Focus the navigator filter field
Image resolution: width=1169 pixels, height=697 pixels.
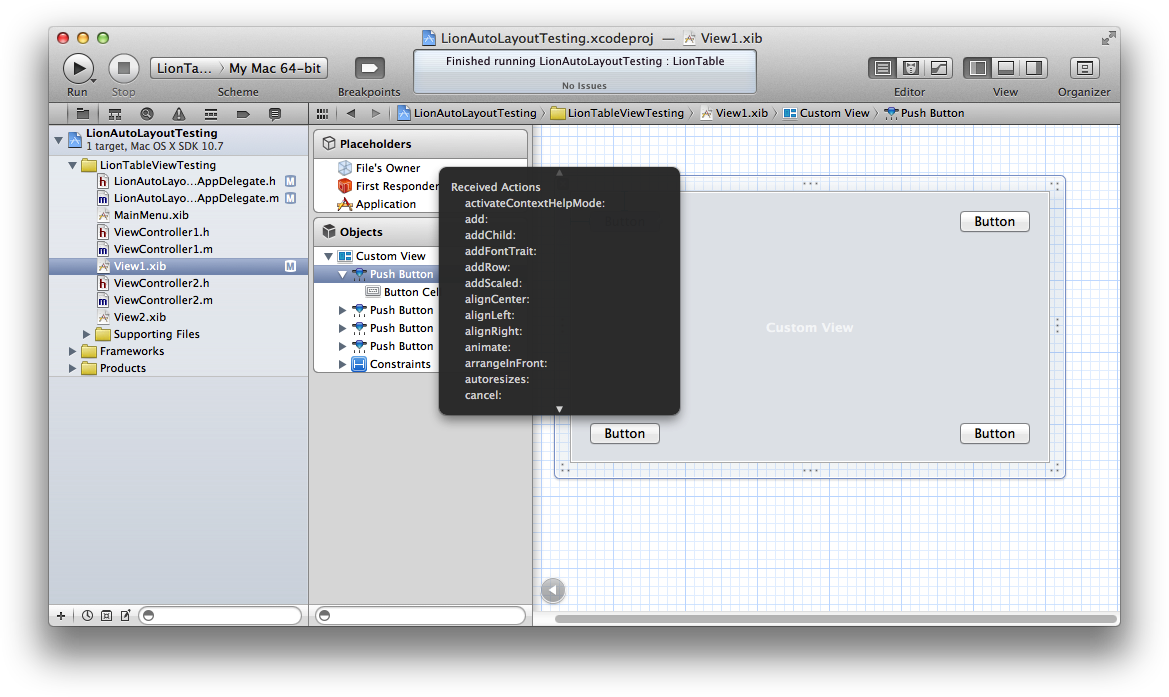220,616
